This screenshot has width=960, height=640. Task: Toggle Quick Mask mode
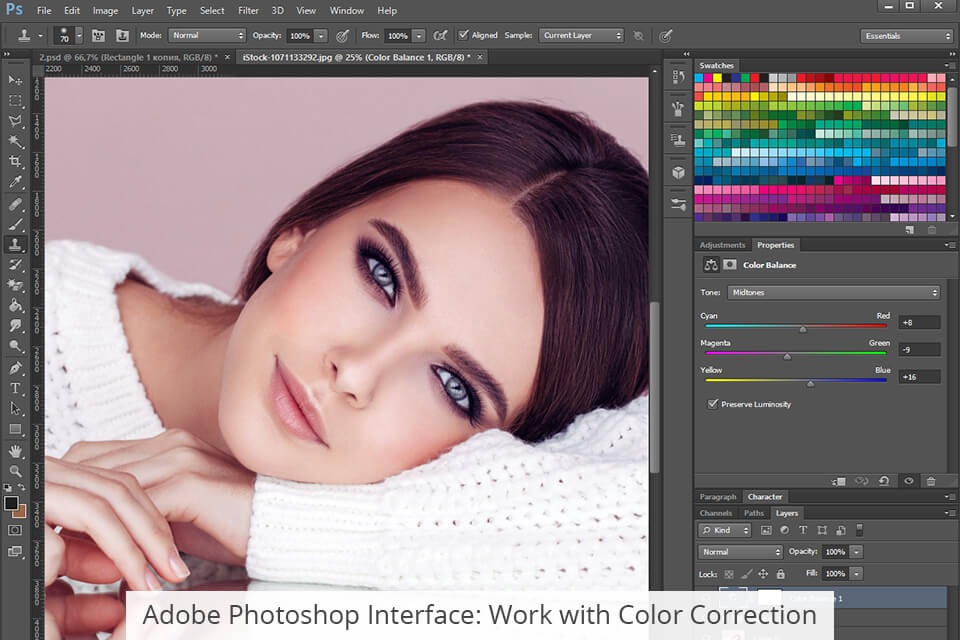pos(15,530)
